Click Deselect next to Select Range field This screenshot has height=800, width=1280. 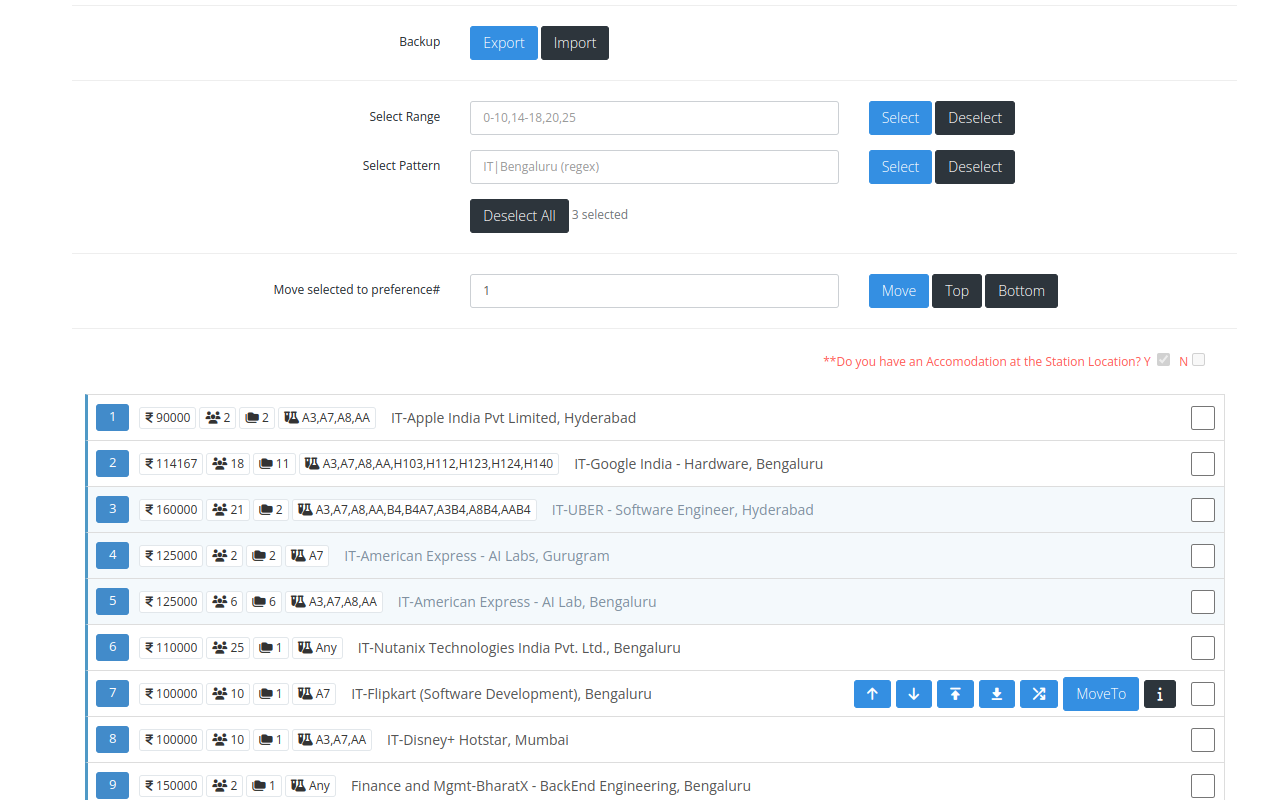pyautogui.click(x=975, y=118)
